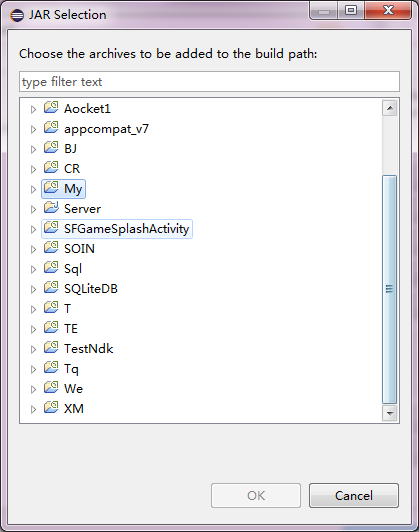Click the XM project folder icon

pos(51,407)
